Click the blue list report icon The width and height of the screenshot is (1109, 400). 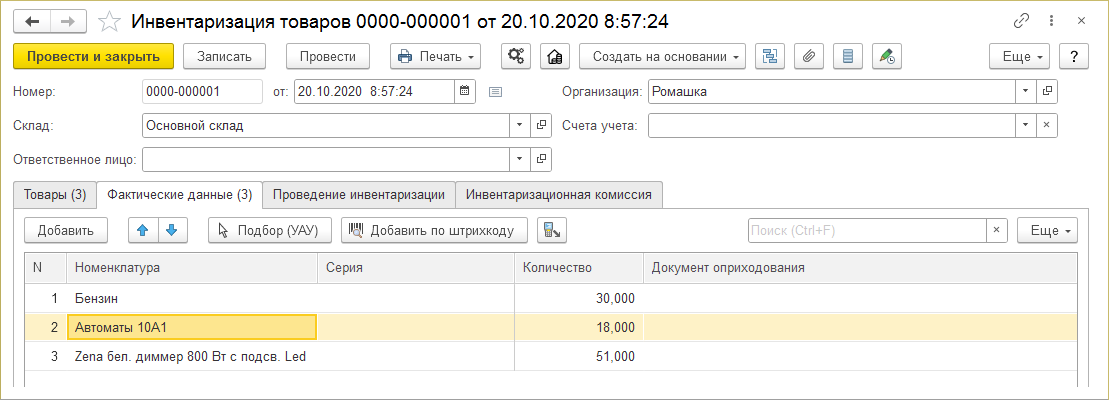(848, 56)
